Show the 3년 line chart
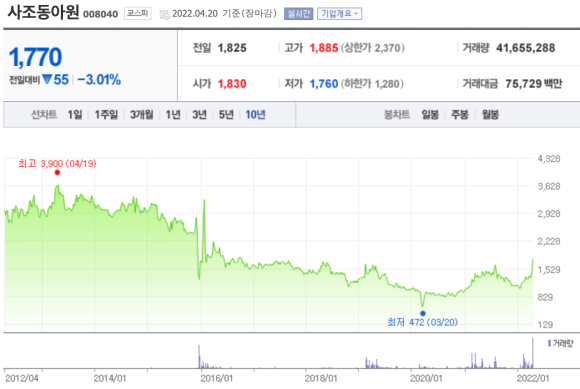The width and height of the screenshot is (580, 389). click(x=199, y=115)
